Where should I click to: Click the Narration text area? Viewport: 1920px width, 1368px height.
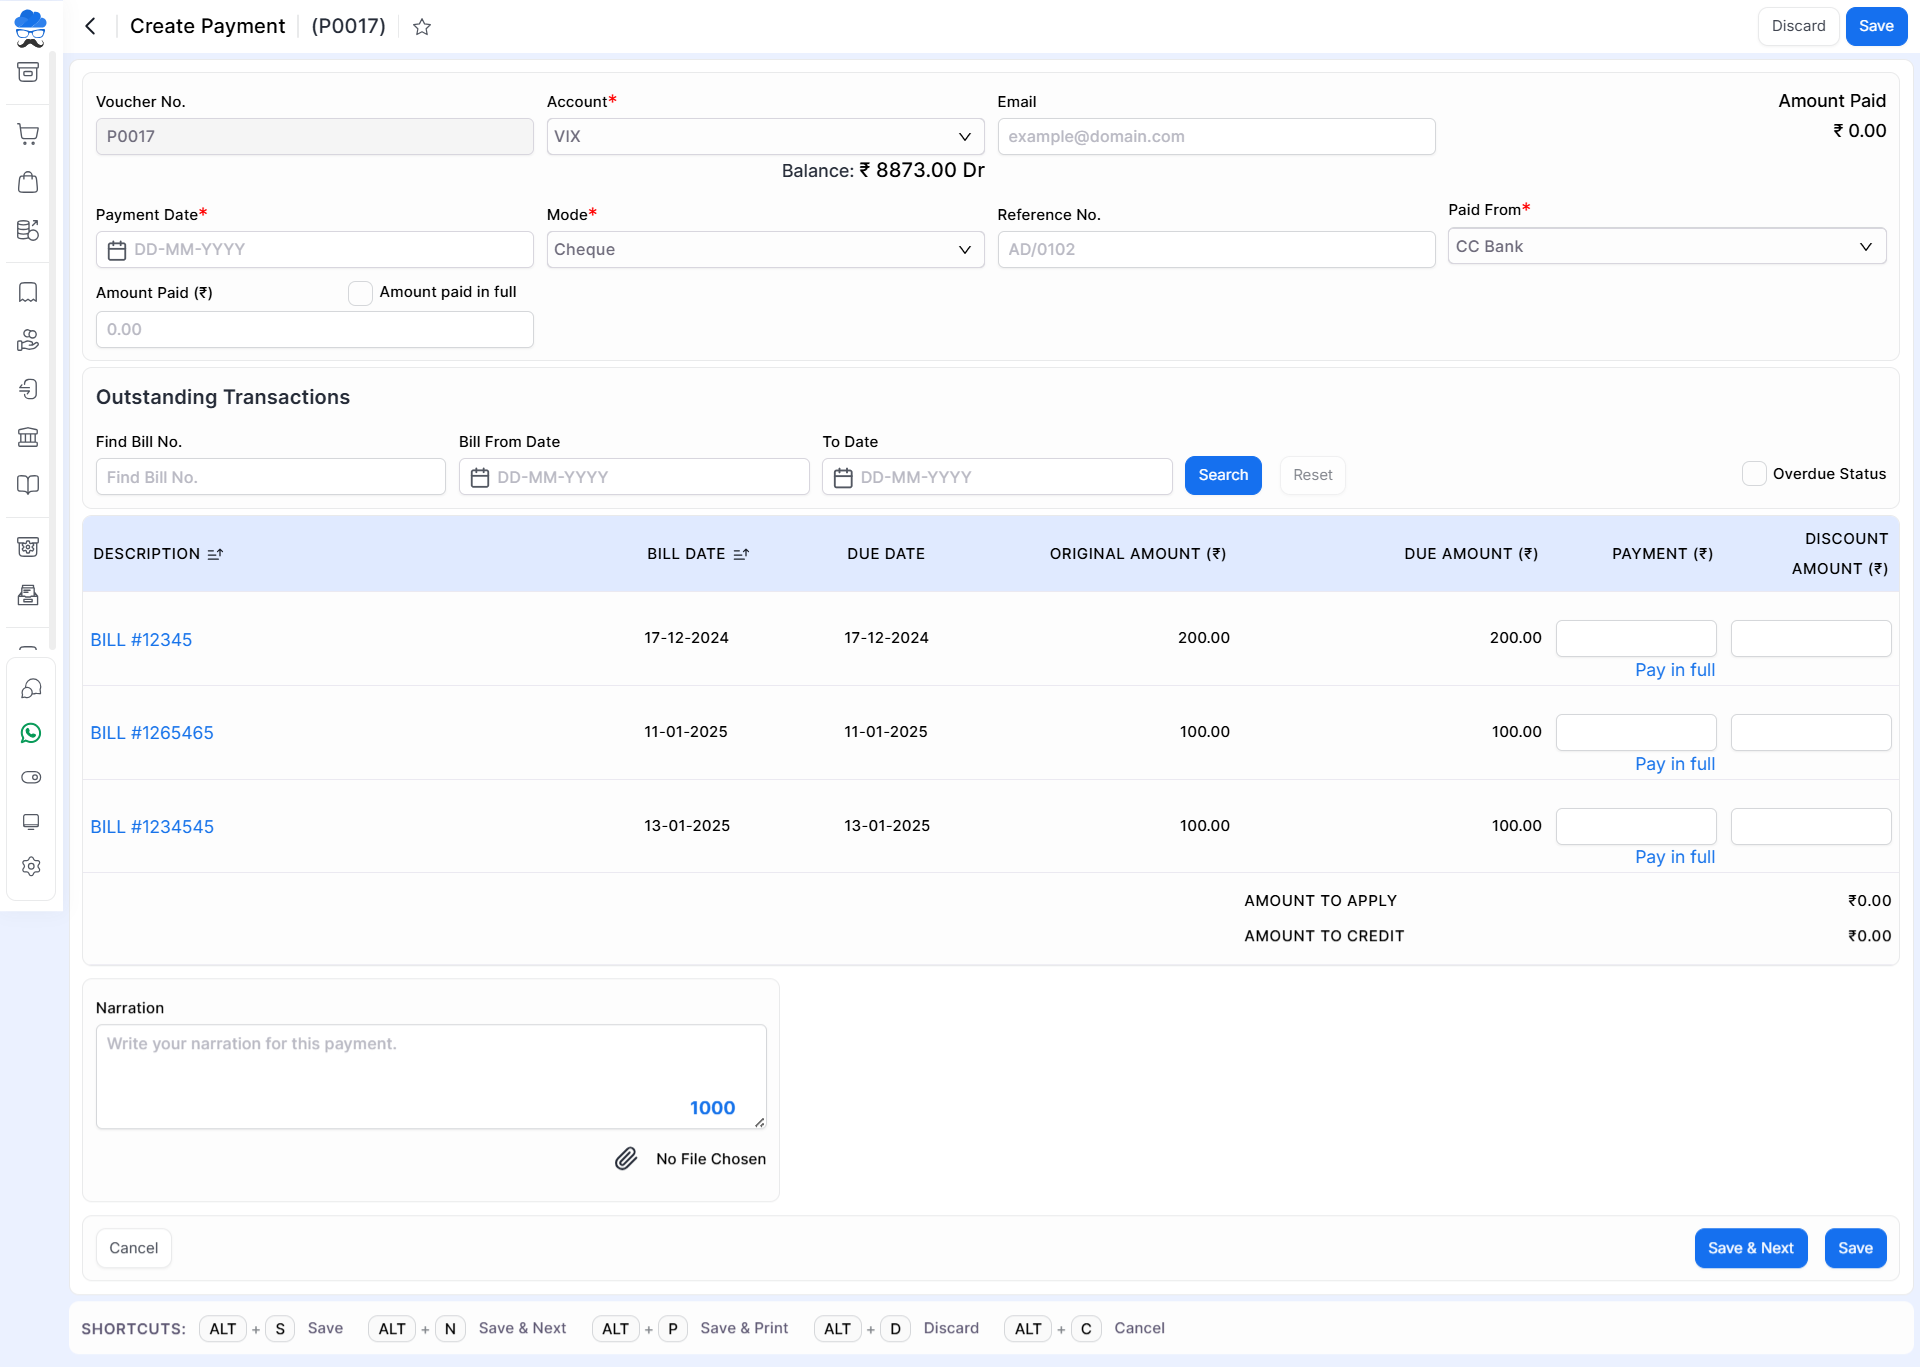click(x=431, y=1077)
